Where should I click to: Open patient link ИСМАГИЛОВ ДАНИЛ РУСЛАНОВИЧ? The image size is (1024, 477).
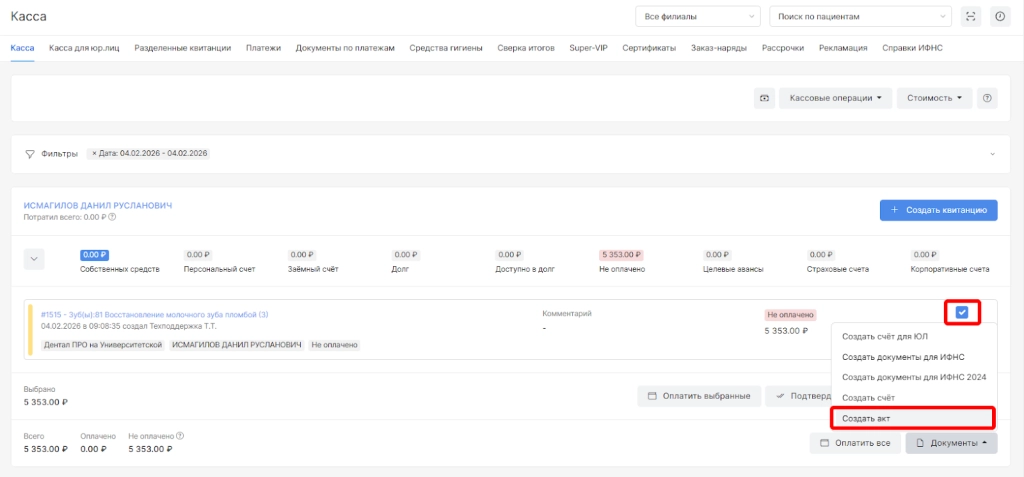coord(98,205)
